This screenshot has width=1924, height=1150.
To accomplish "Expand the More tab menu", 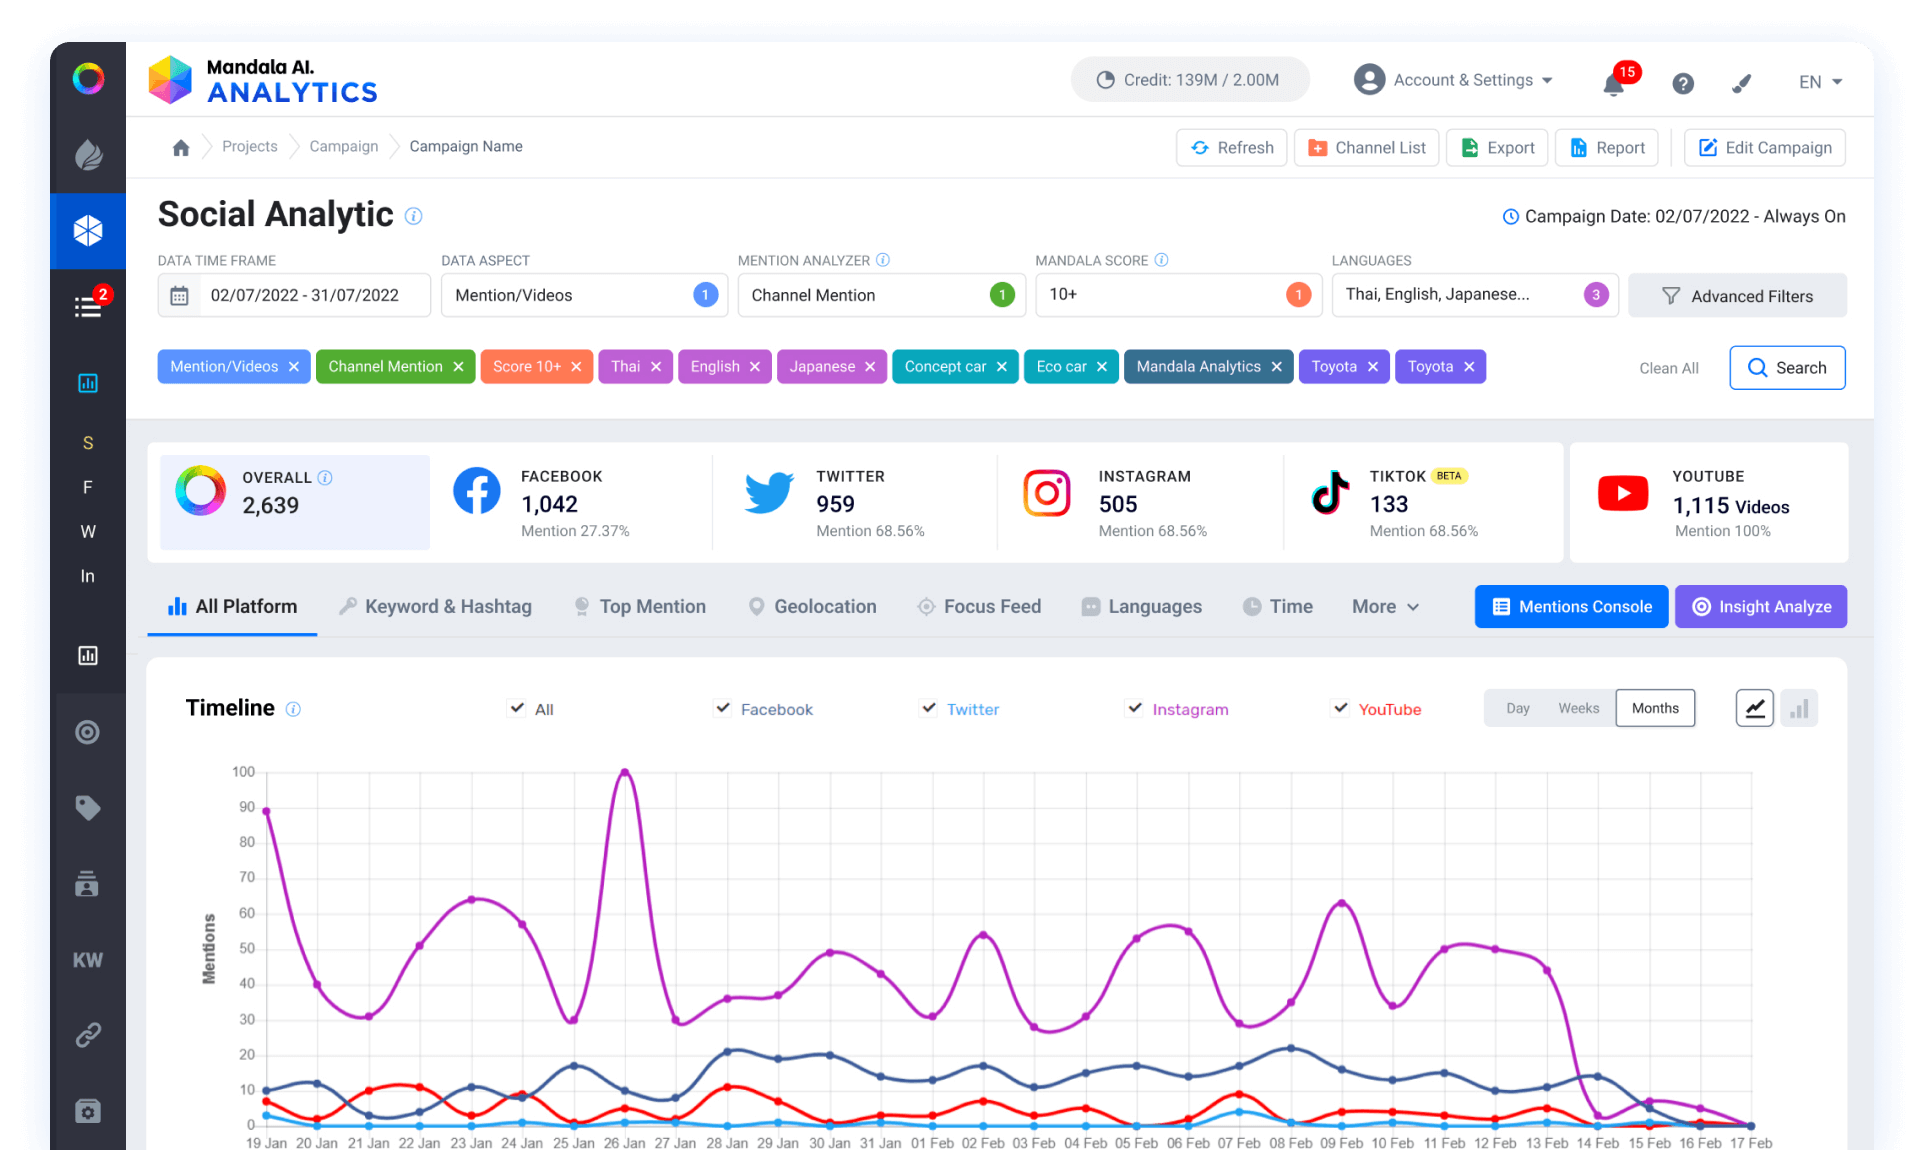I will pyautogui.click(x=1385, y=607).
